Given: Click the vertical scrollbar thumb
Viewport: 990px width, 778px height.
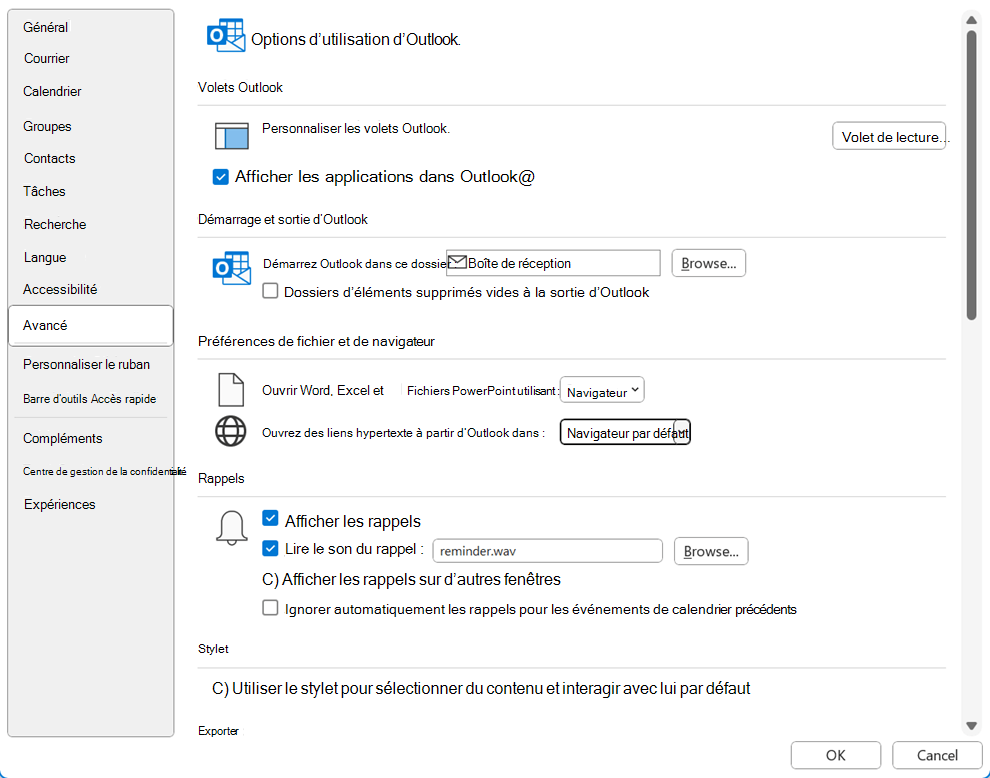Looking at the screenshot, I should 972,175.
